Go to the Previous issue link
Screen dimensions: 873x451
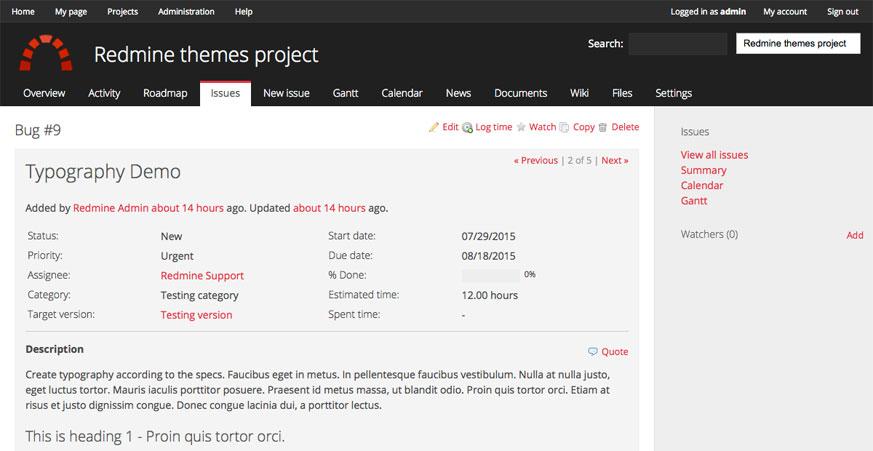[536, 160]
